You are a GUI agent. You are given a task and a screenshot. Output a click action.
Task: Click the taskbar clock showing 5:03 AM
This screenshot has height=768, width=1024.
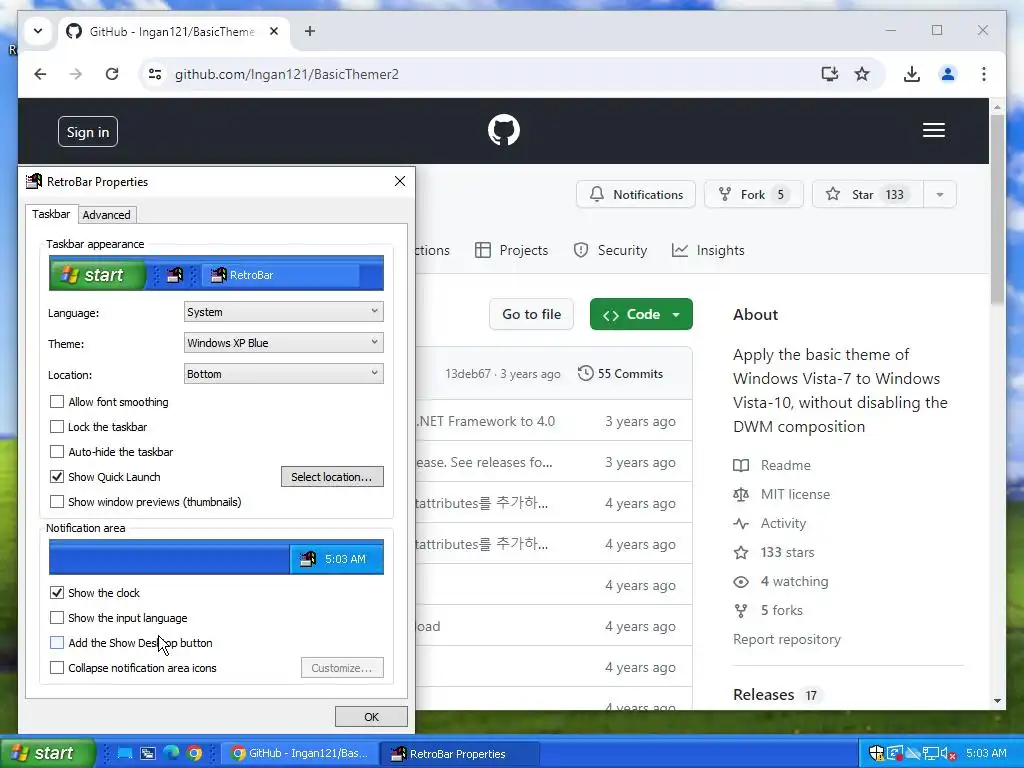[986, 753]
